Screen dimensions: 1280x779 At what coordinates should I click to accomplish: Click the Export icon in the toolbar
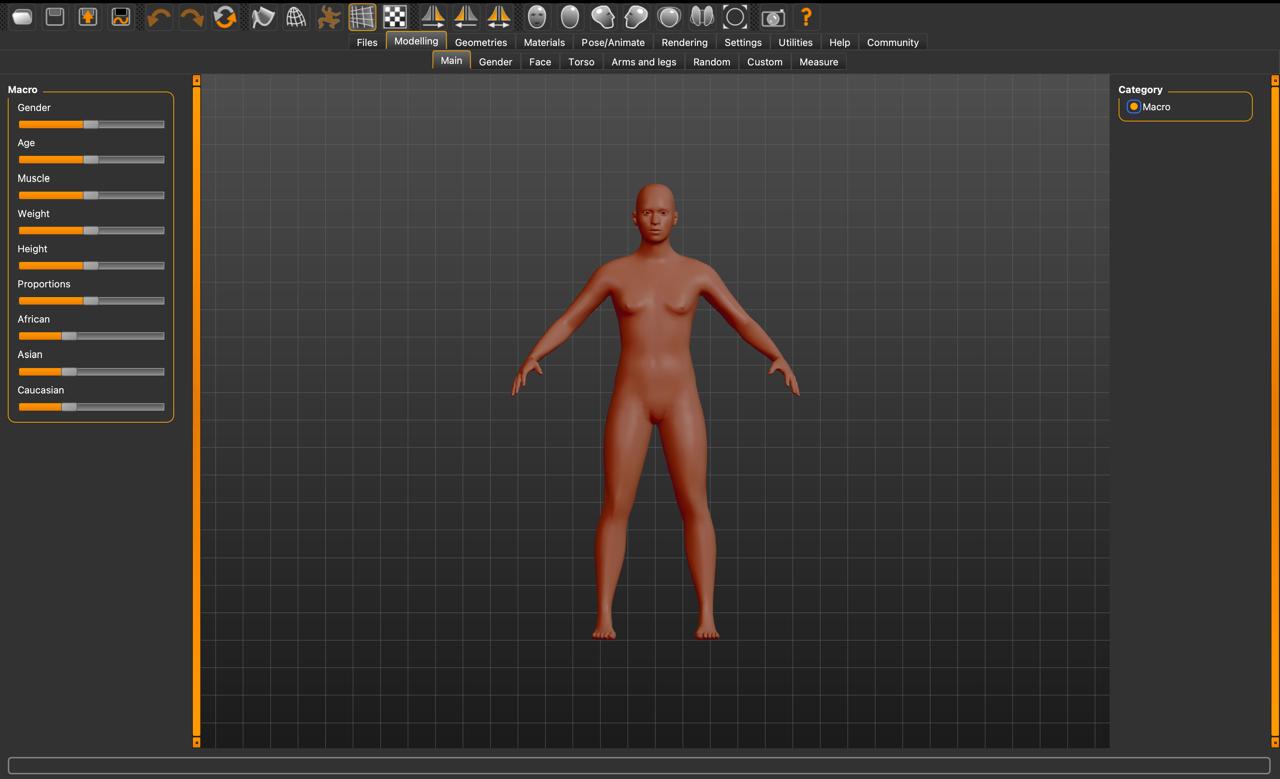(121, 17)
